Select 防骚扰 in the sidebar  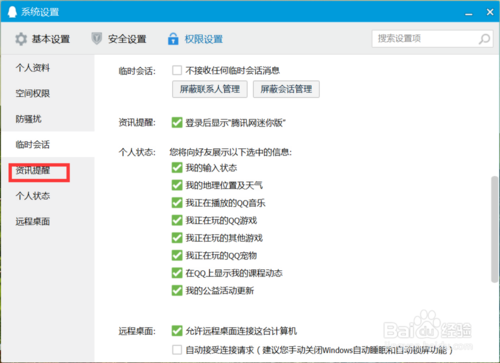coord(28,119)
